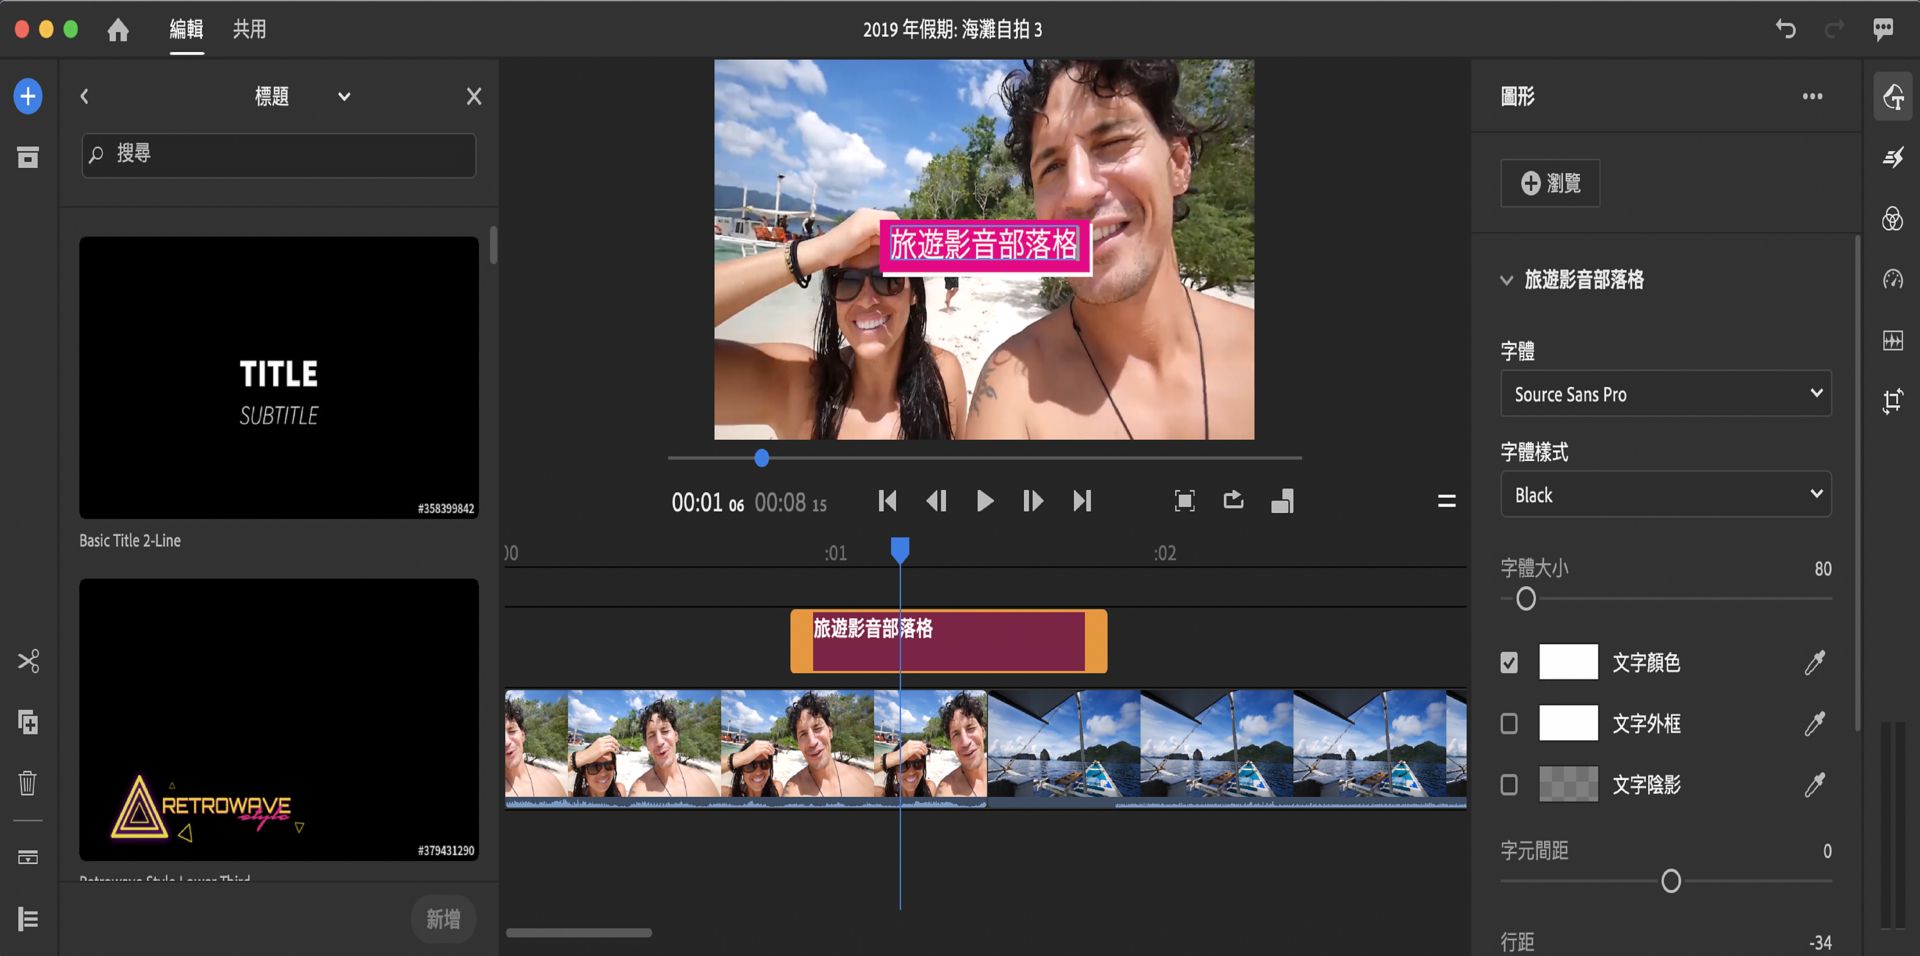Click the preview scrubber handle
1920x956 pixels.
(x=762, y=458)
